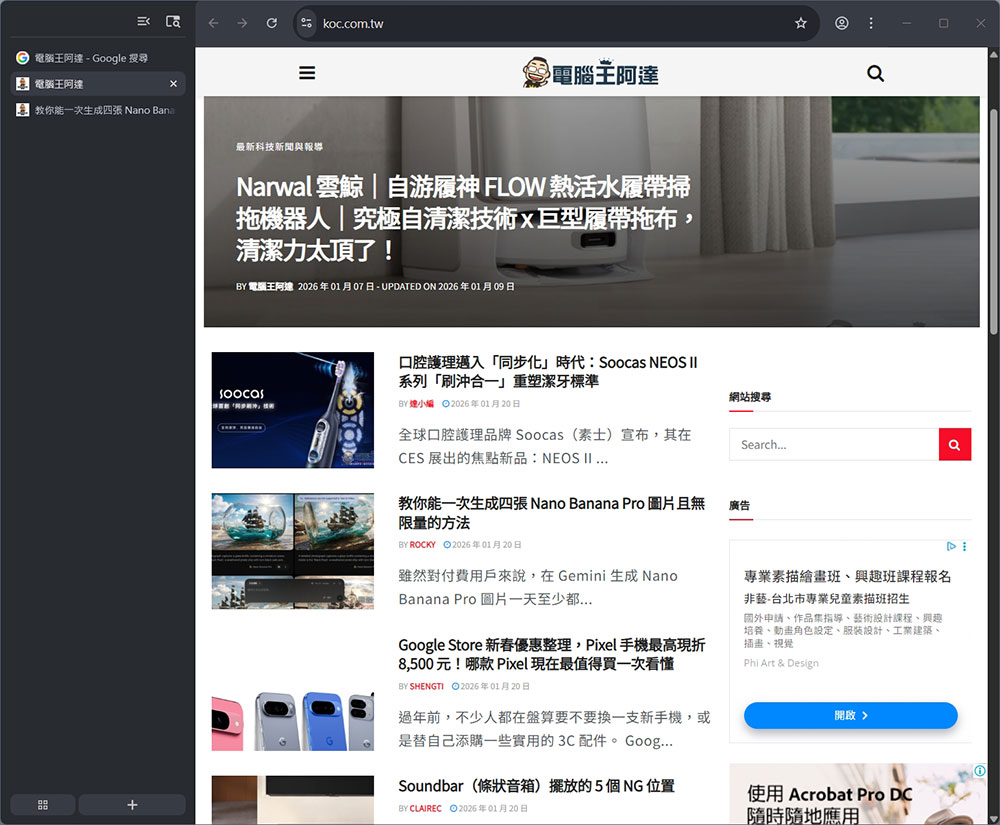Click Phi Art & Design advertiser text
Image resolution: width=1000 pixels, height=825 pixels.
[781, 663]
